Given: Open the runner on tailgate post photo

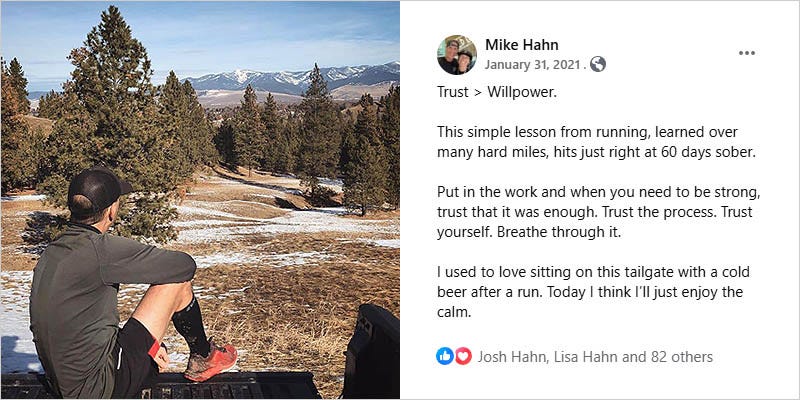Looking at the screenshot, I should 200,200.
